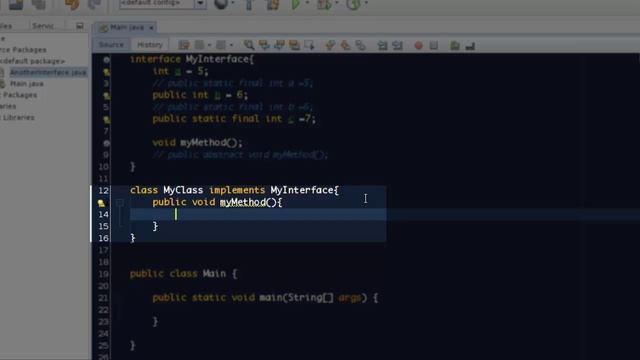
Task: Click the word 'implements' on line 12
Action: (237, 190)
